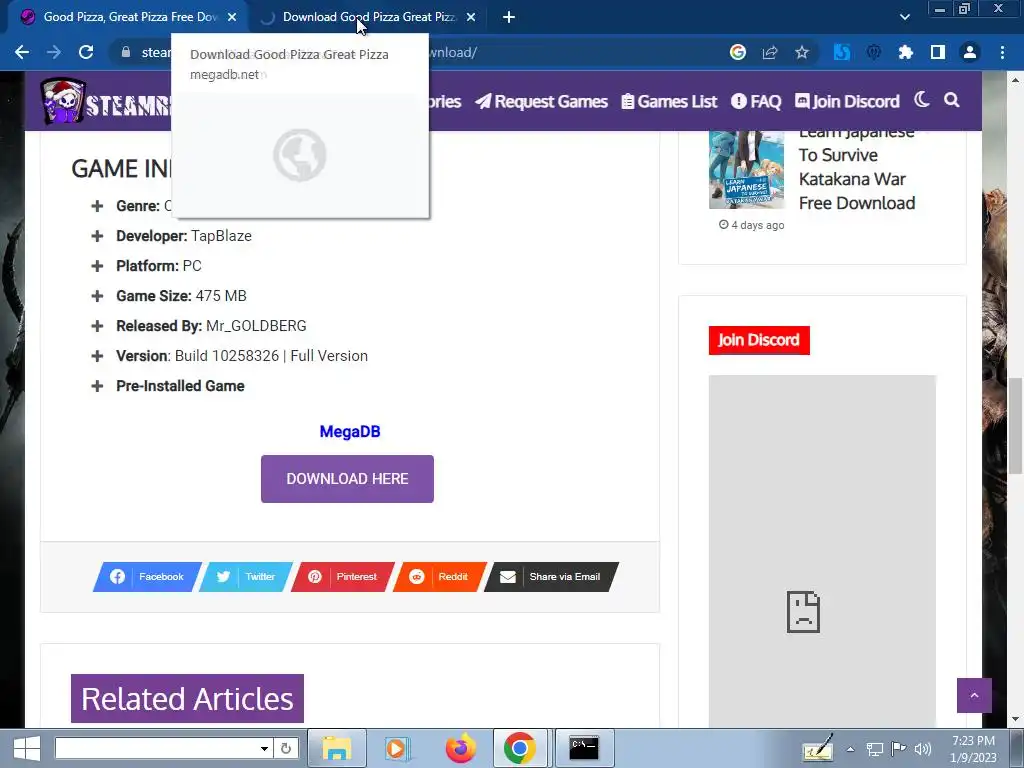Image resolution: width=1024 pixels, height=768 pixels.
Task: Click the Version Build 10258326 line
Action: 242,356
